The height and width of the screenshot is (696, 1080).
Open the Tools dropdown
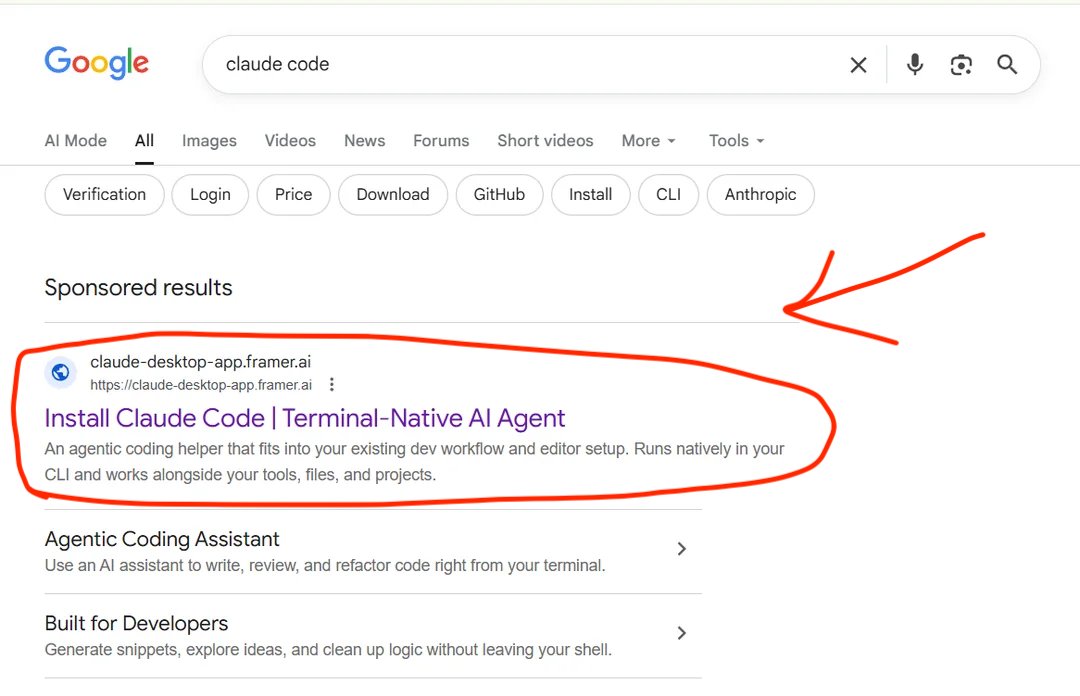click(736, 141)
